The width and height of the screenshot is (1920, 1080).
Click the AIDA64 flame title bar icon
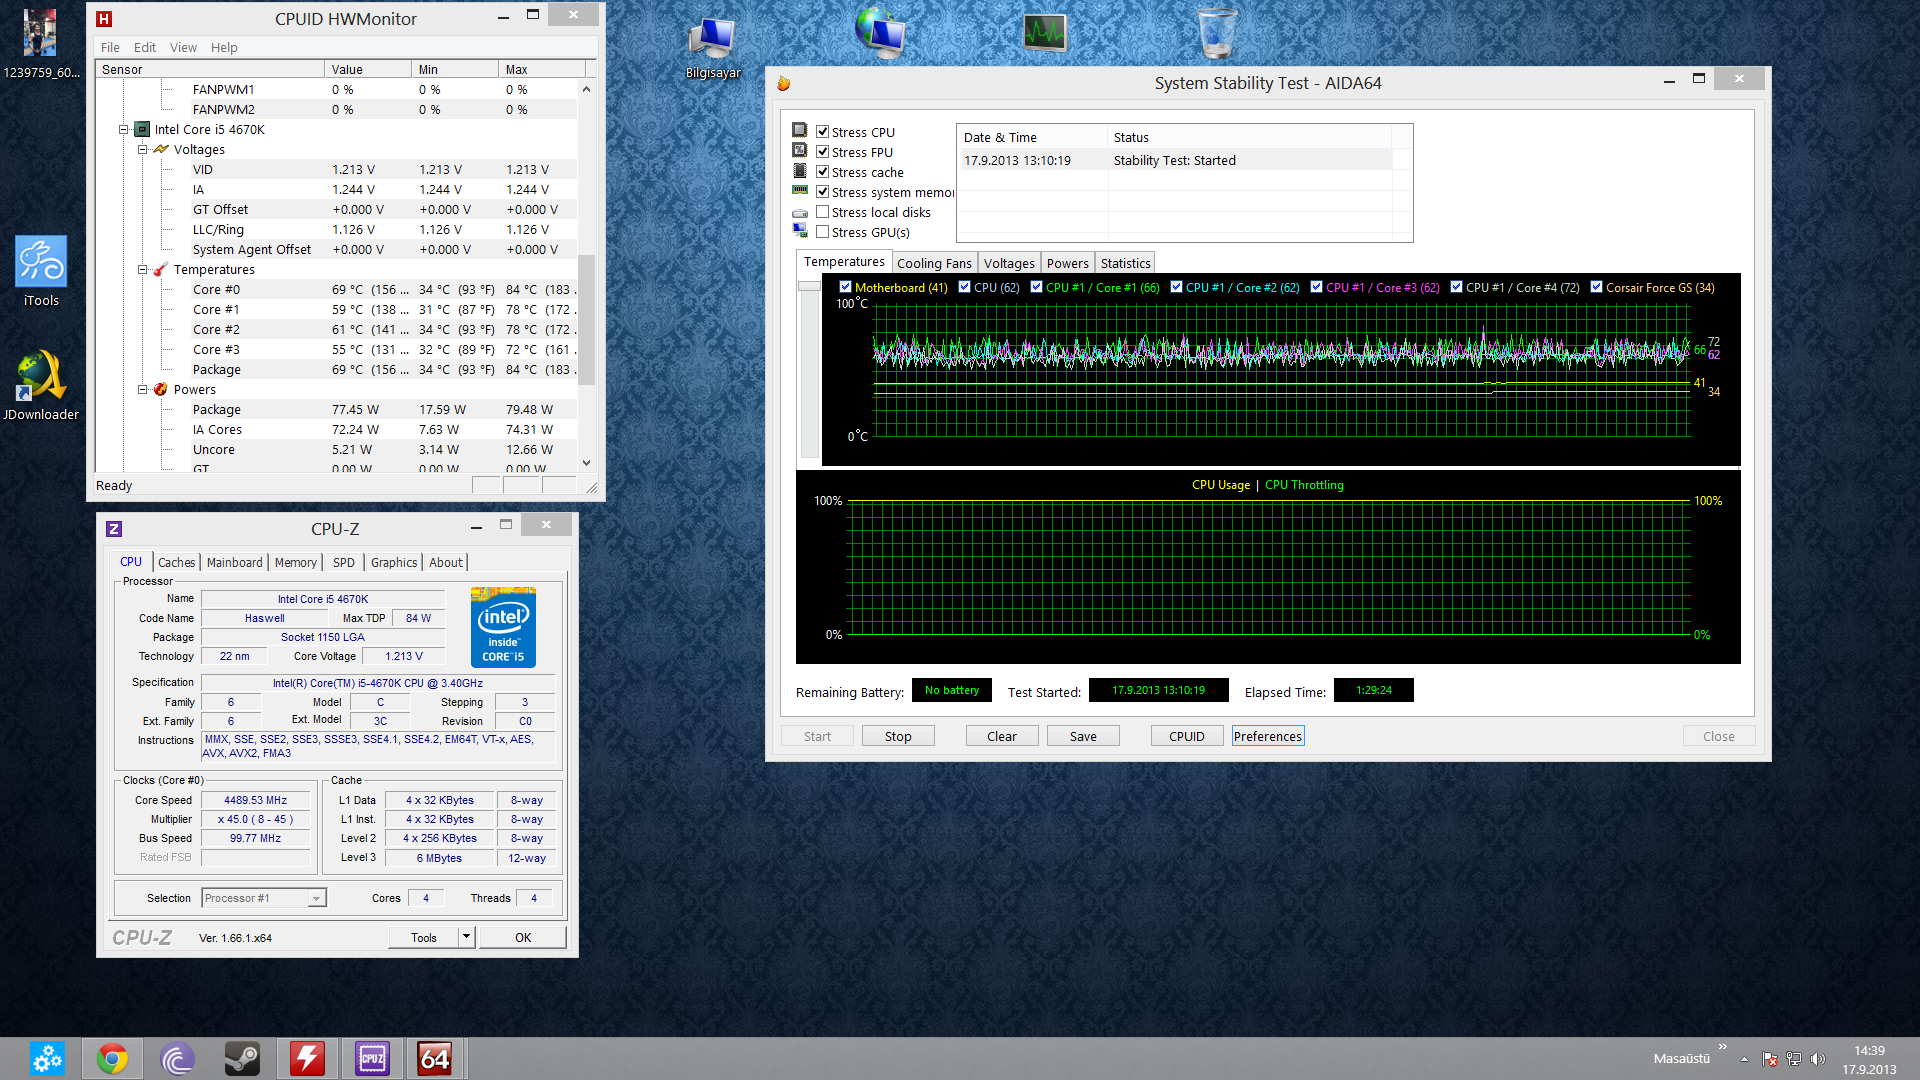point(784,84)
